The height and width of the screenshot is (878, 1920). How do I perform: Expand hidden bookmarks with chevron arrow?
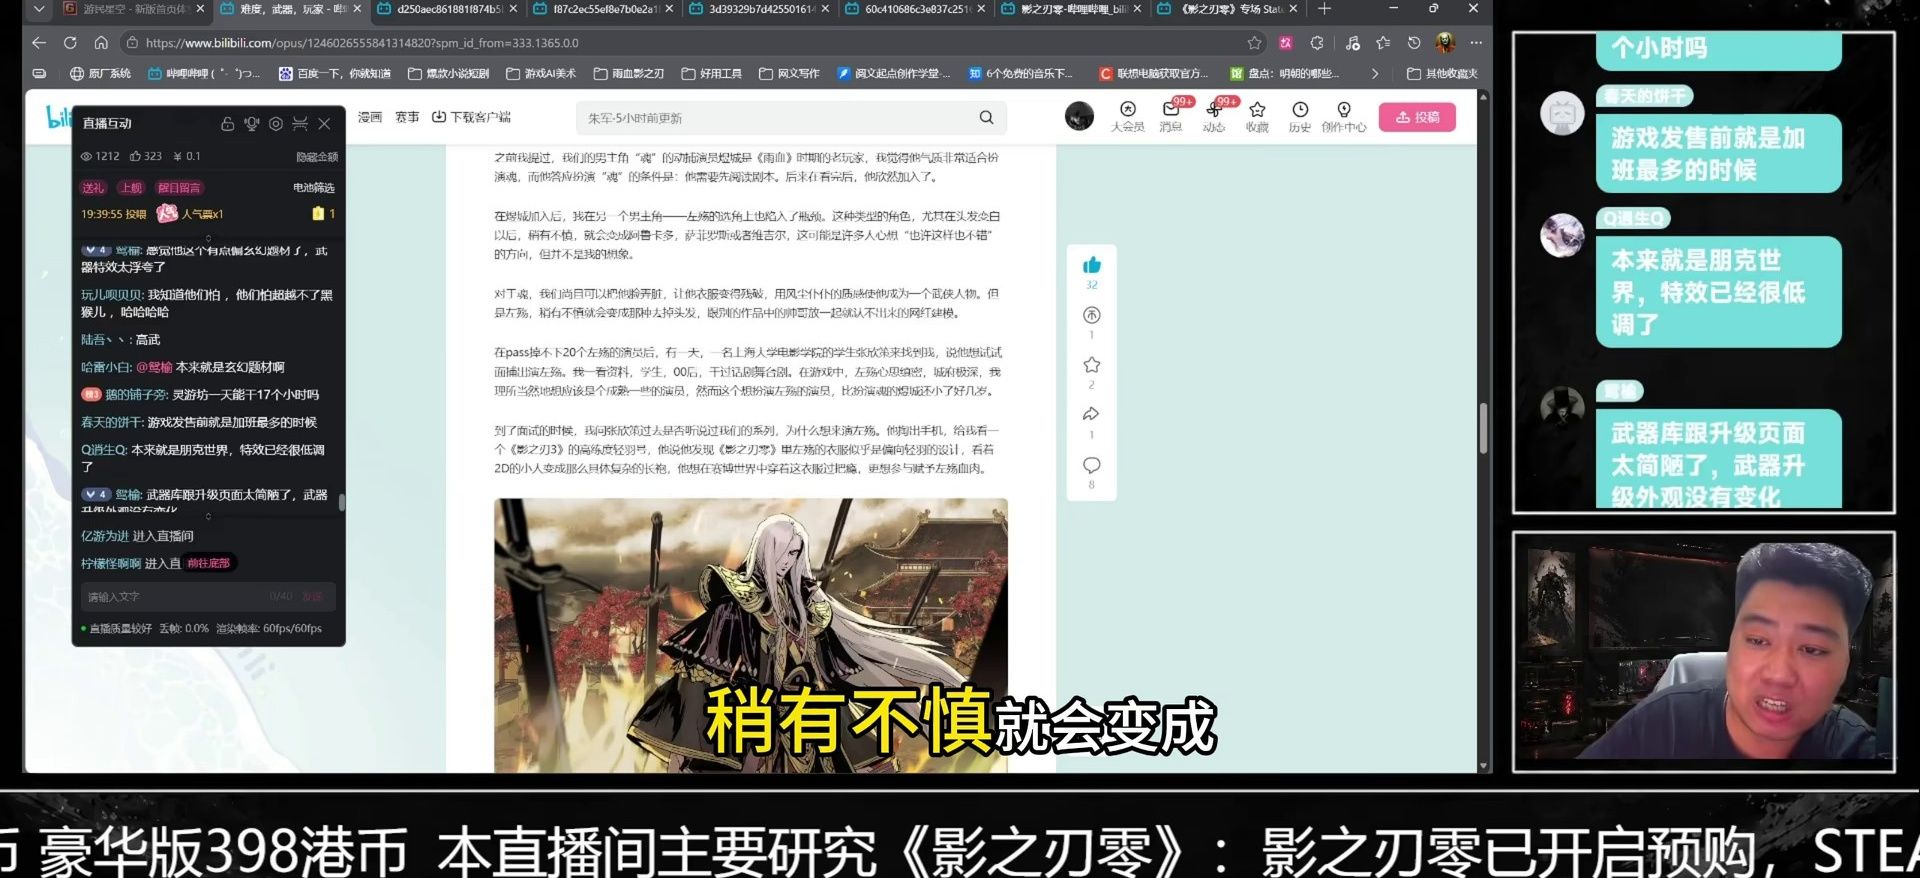pos(1375,73)
